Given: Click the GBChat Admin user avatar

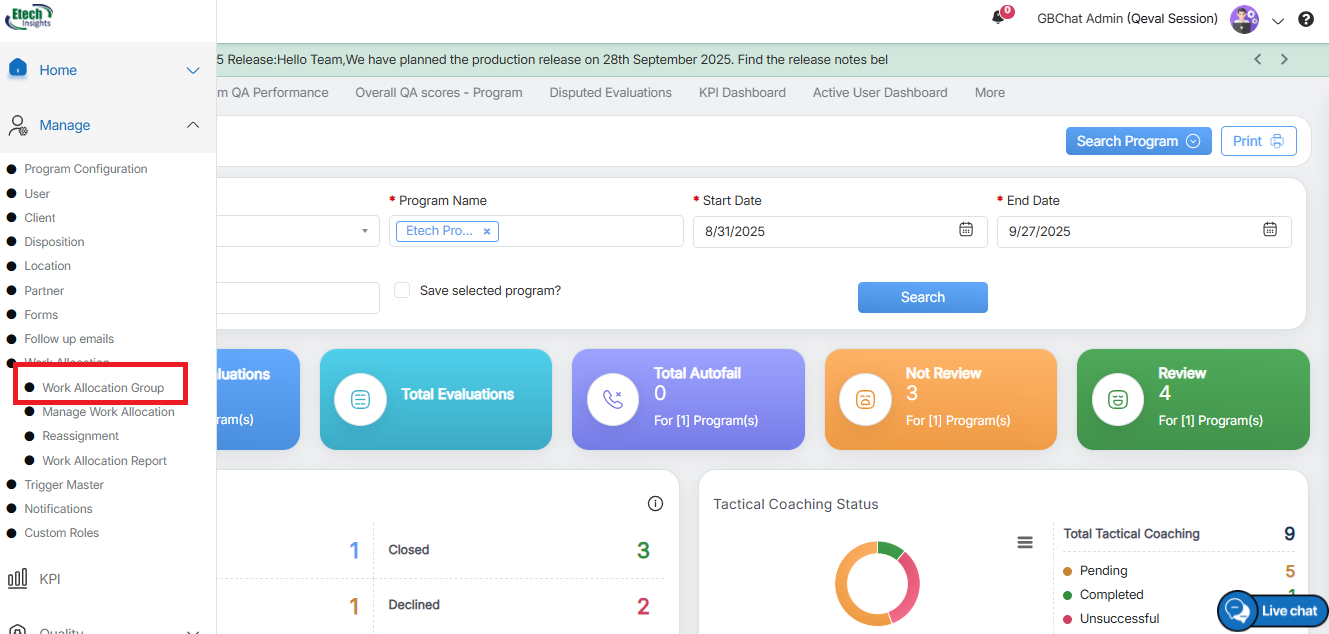Looking at the screenshot, I should click(1244, 19).
